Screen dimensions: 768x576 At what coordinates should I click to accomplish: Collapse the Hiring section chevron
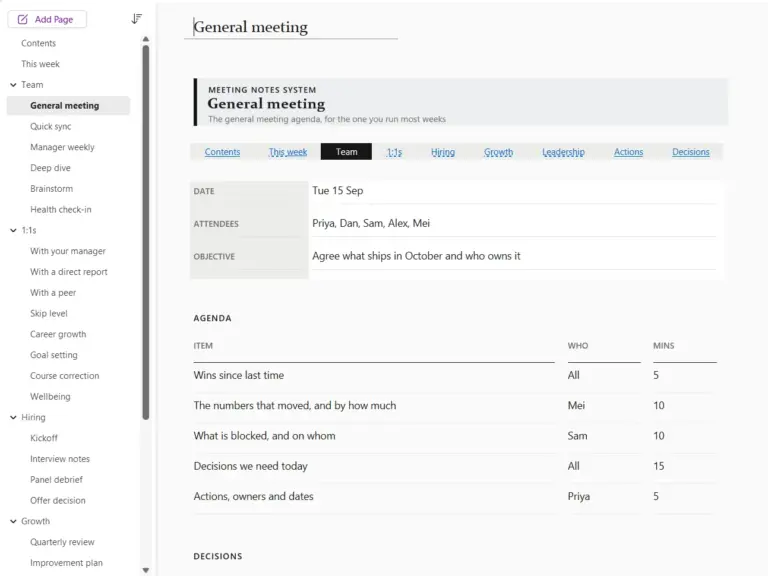point(13,417)
